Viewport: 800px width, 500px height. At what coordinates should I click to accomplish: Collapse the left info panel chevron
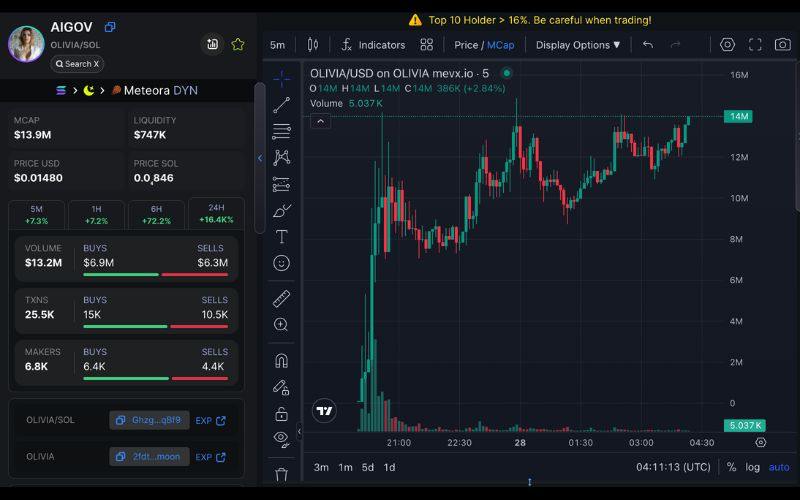pos(260,158)
